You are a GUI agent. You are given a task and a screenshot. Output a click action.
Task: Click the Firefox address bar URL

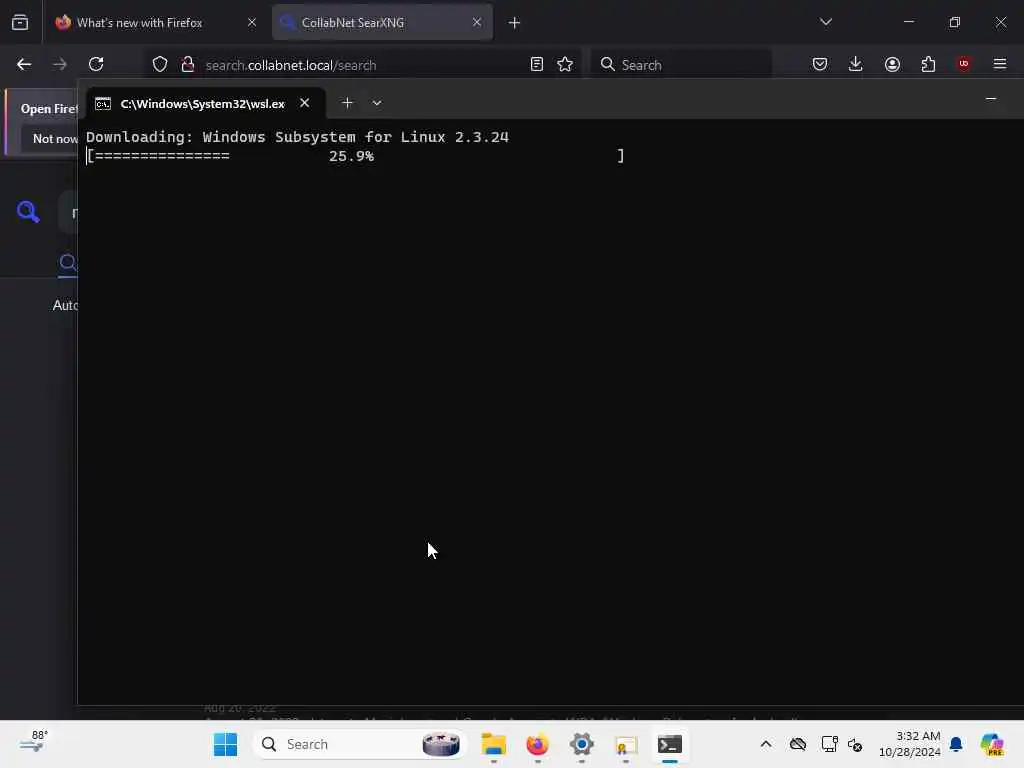[291, 65]
